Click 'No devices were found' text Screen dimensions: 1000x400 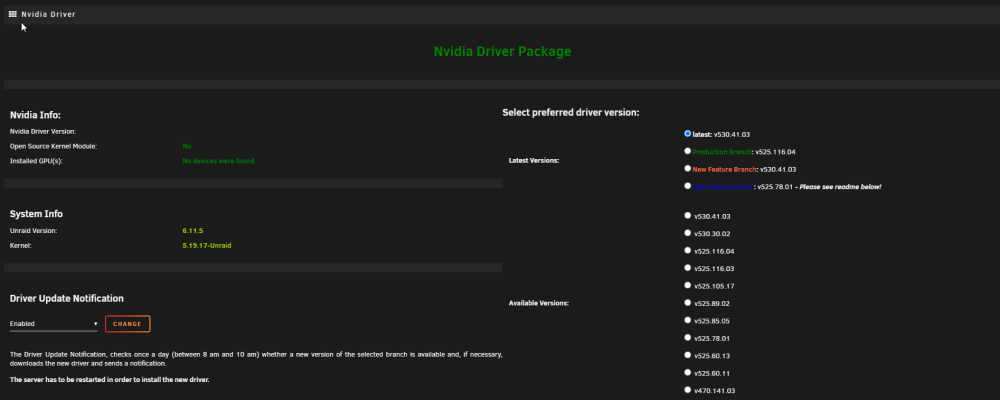pos(218,161)
